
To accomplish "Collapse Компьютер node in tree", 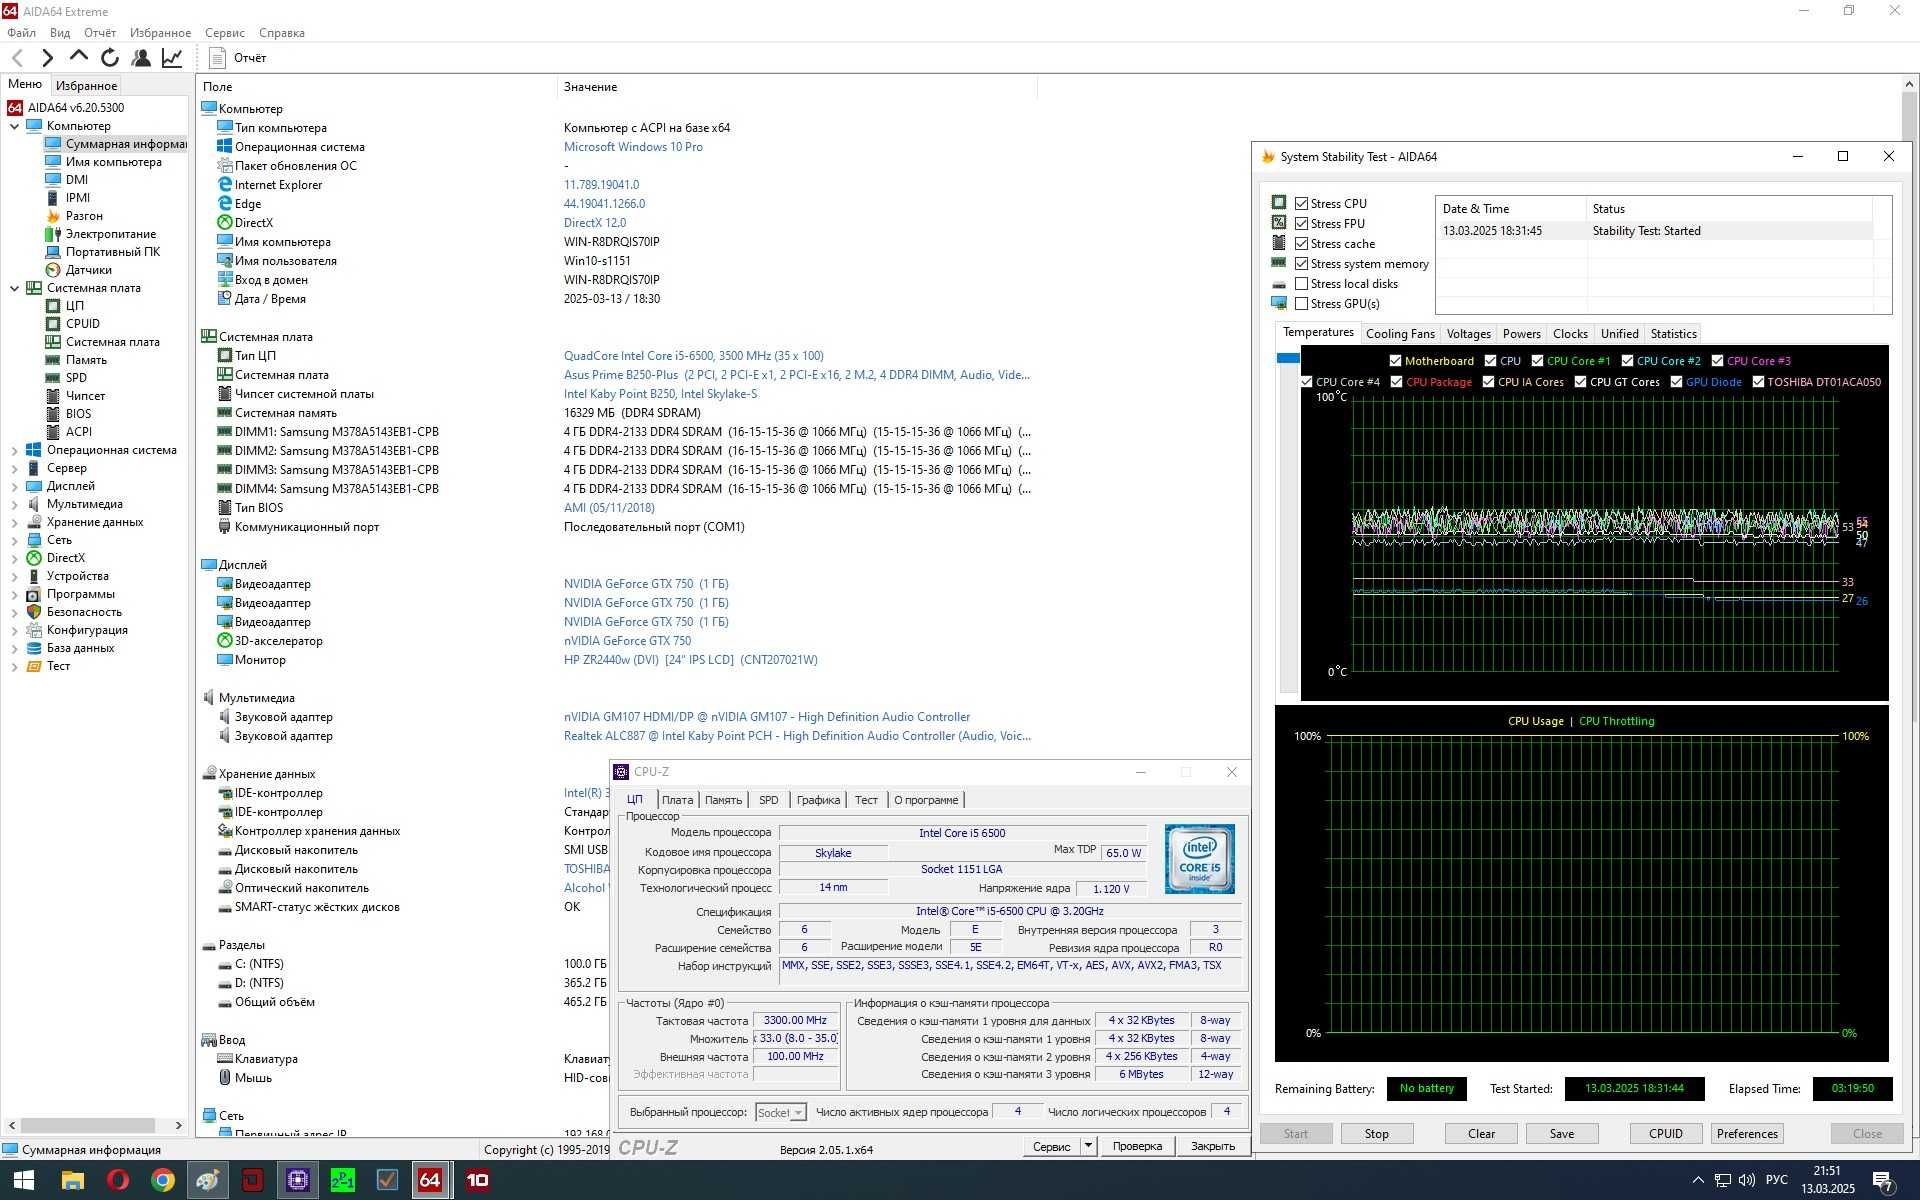I will pyautogui.click(x=14, y=126).
